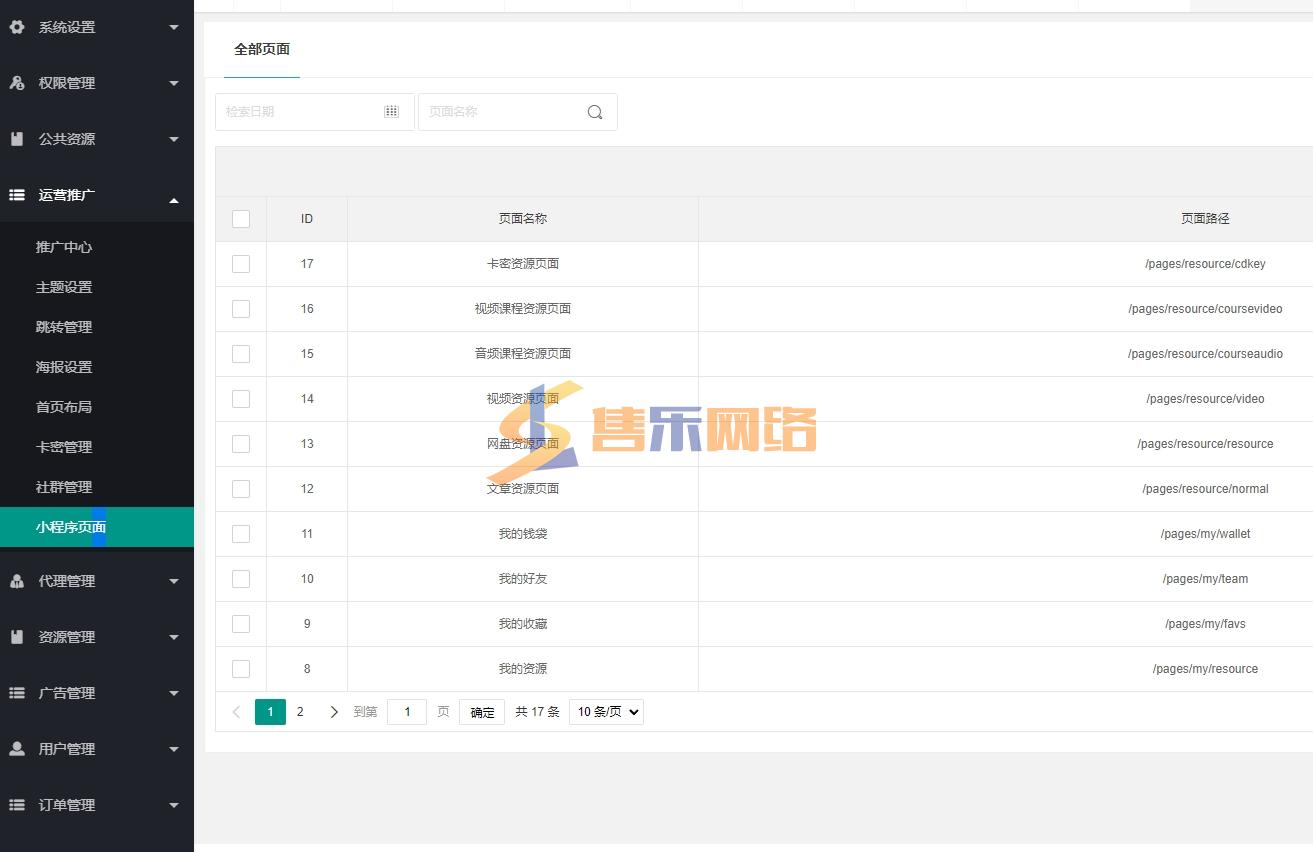Open 卡密管理 in the sidebar
This screenshot has height=852, width=1313.
point(64,447)
